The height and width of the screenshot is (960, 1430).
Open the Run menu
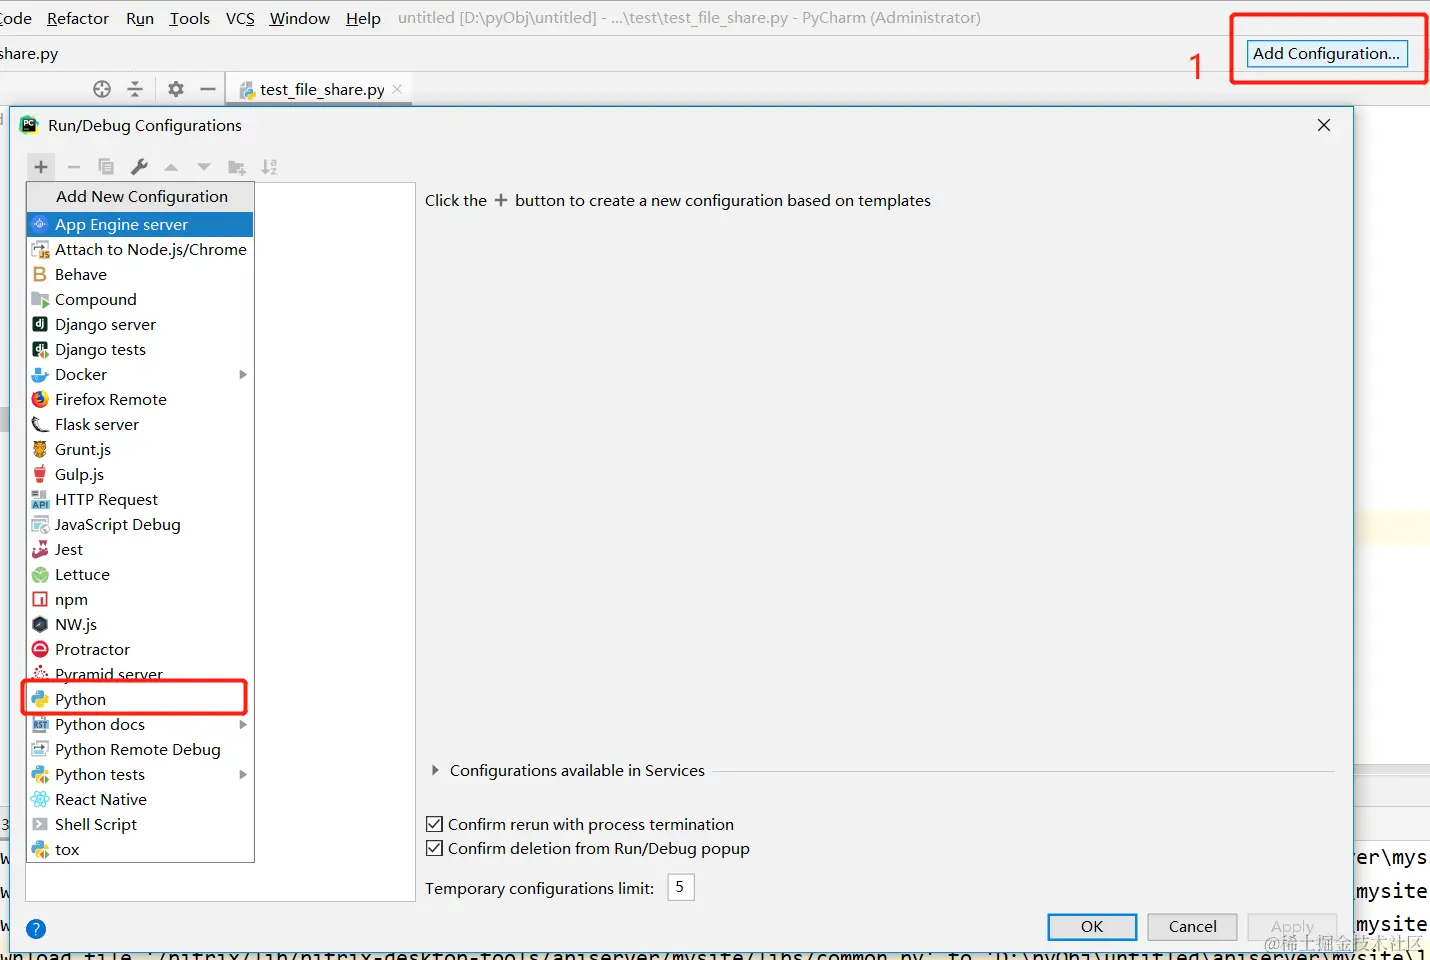[x=140, y=18]
